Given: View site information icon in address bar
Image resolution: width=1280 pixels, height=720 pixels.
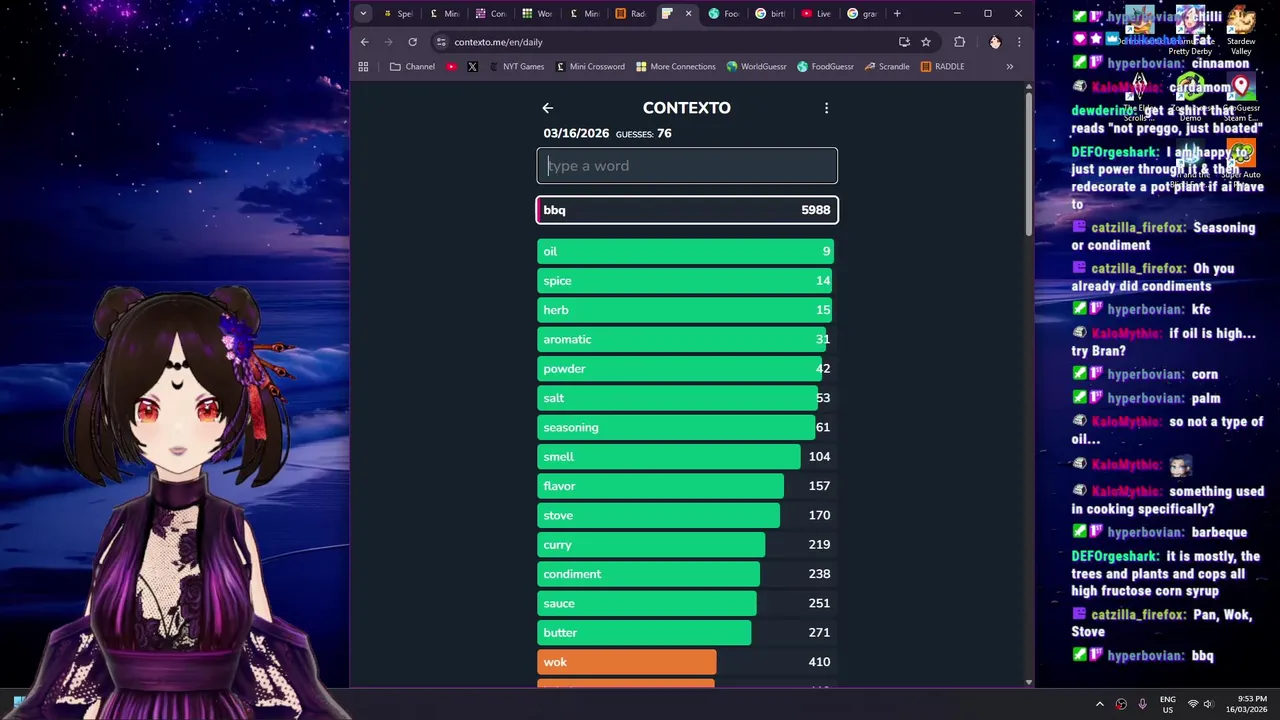Looking at the screenshot, I should pyautogui.click(x=441, y=42).
